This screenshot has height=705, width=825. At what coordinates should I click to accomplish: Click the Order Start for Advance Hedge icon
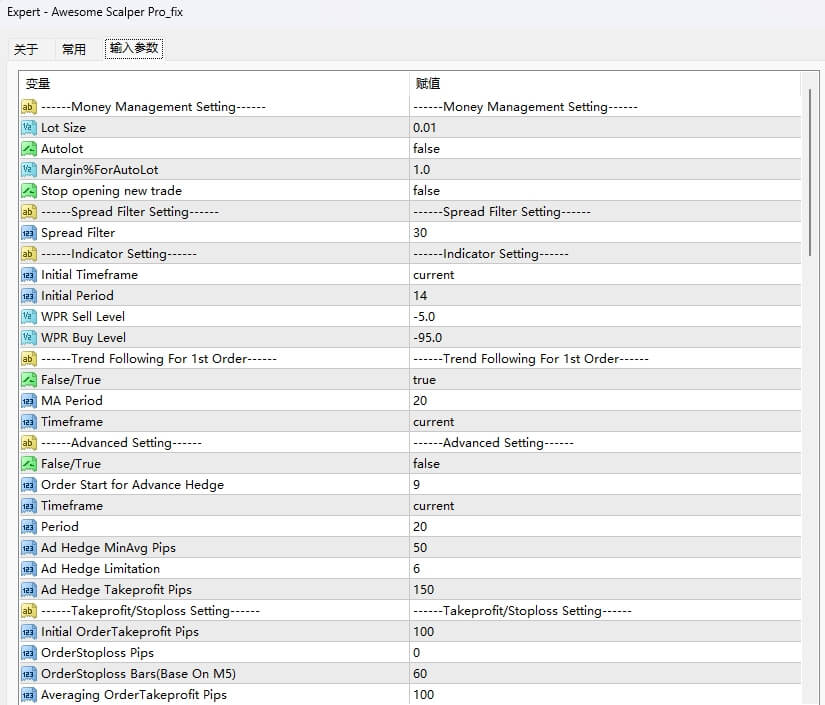(x=28, y=485)
